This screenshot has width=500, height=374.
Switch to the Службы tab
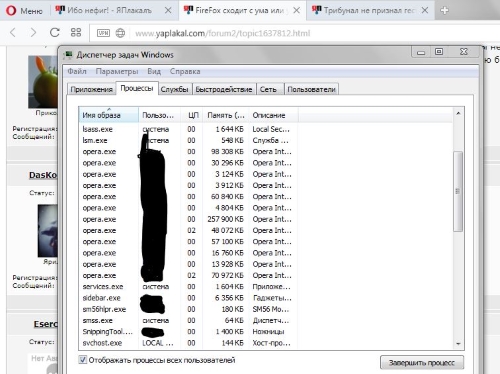(174, 89)
